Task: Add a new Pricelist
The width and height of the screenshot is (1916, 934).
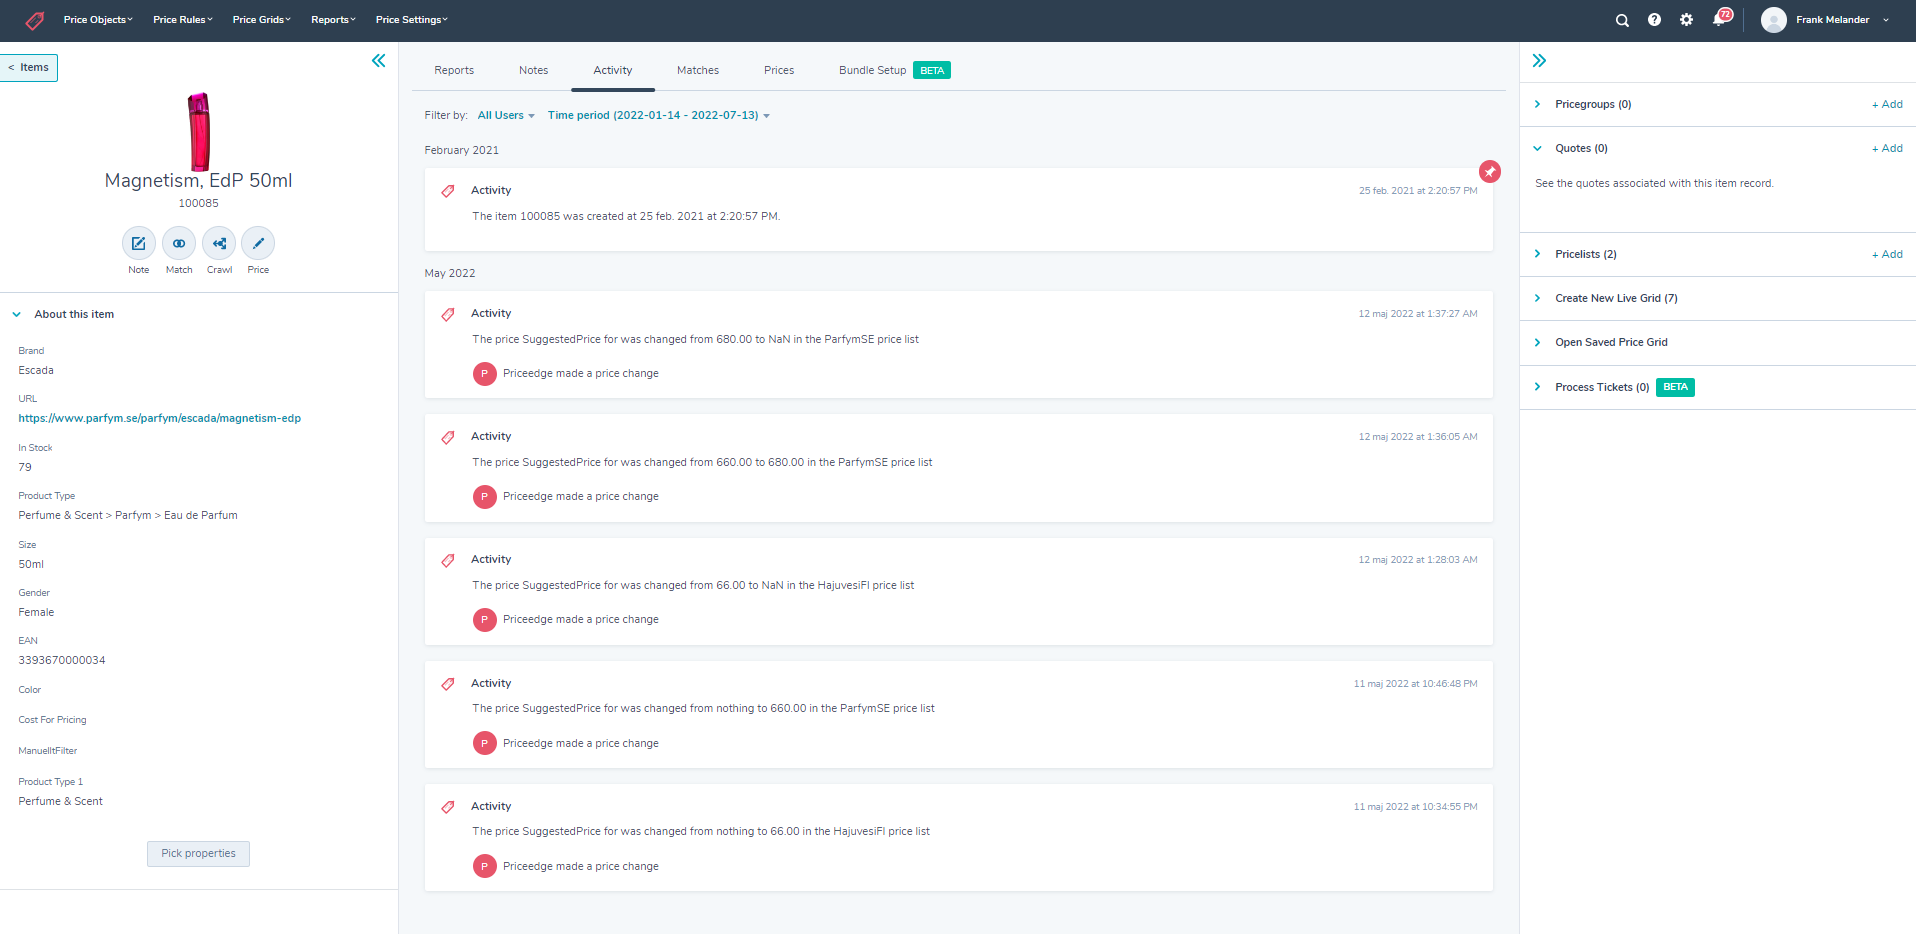Action: (x=1887, y=255)
